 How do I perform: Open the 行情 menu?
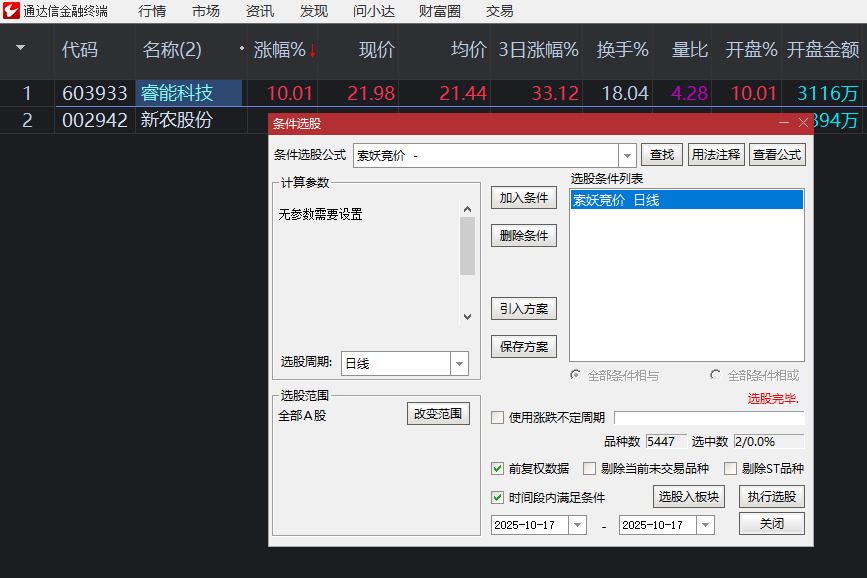[151, 11]
